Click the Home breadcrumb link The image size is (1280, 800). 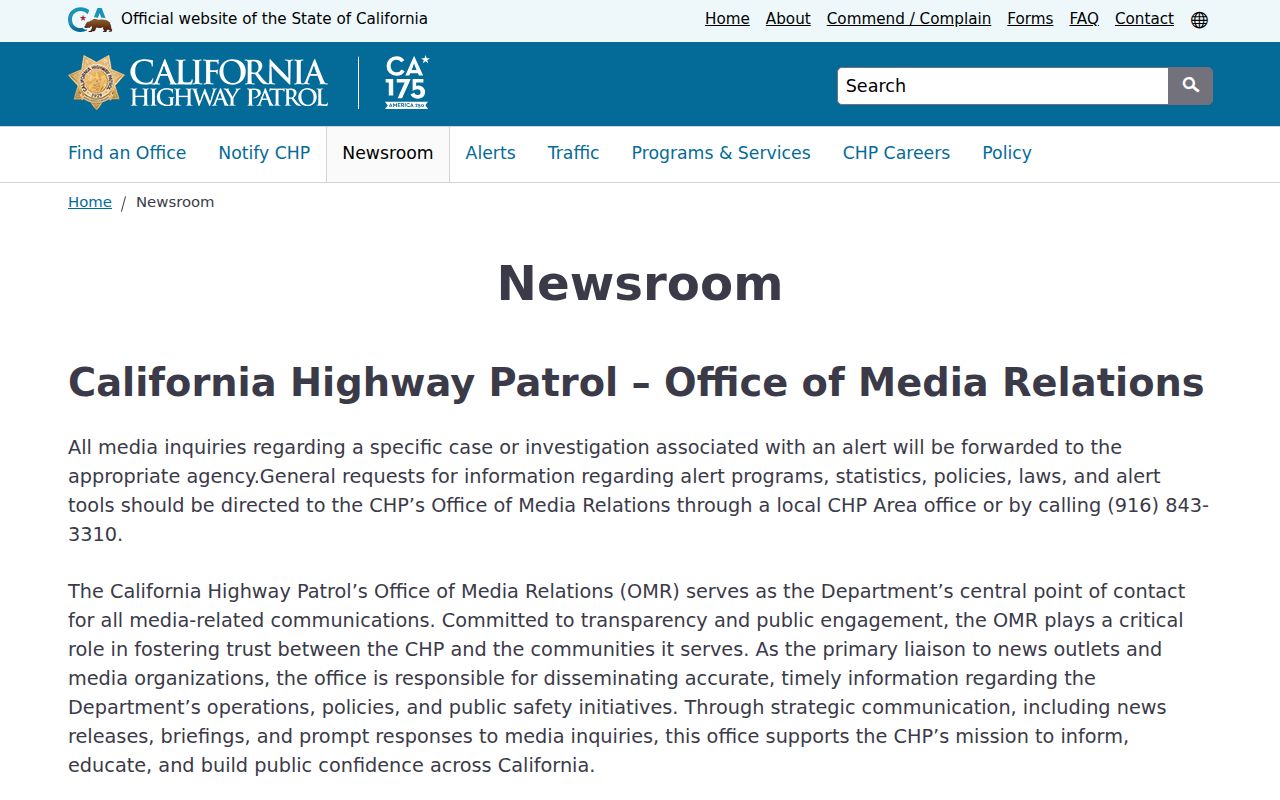click(90, 202)
